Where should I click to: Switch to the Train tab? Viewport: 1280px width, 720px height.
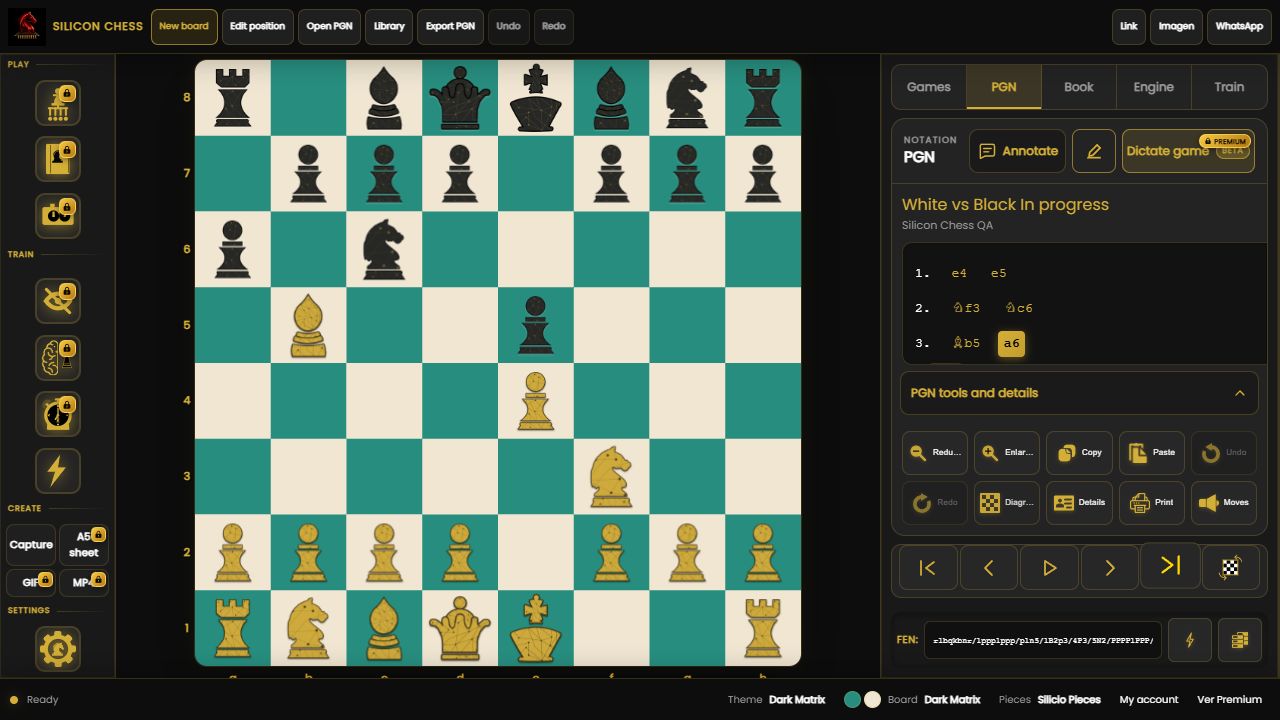[x=1229, y=87]
